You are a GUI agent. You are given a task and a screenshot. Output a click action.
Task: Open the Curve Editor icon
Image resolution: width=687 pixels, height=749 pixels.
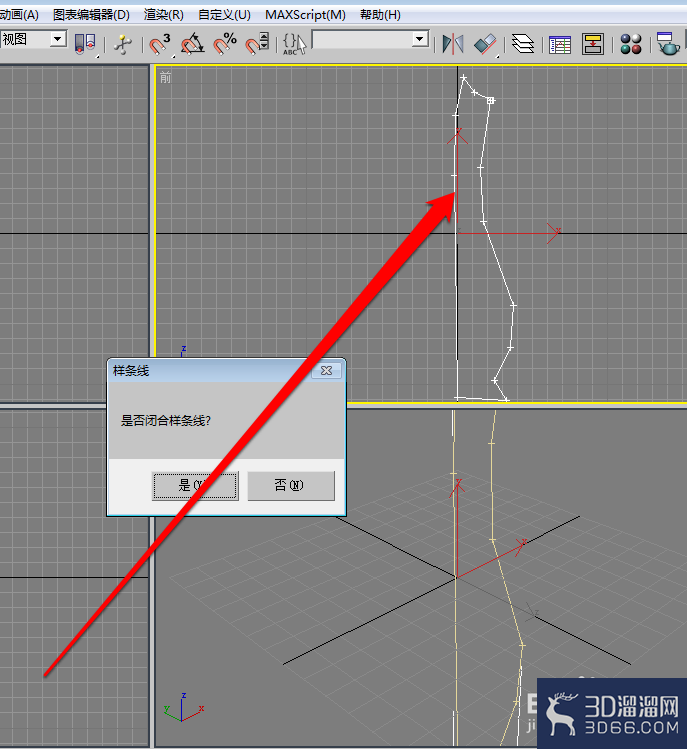(560, 44)
